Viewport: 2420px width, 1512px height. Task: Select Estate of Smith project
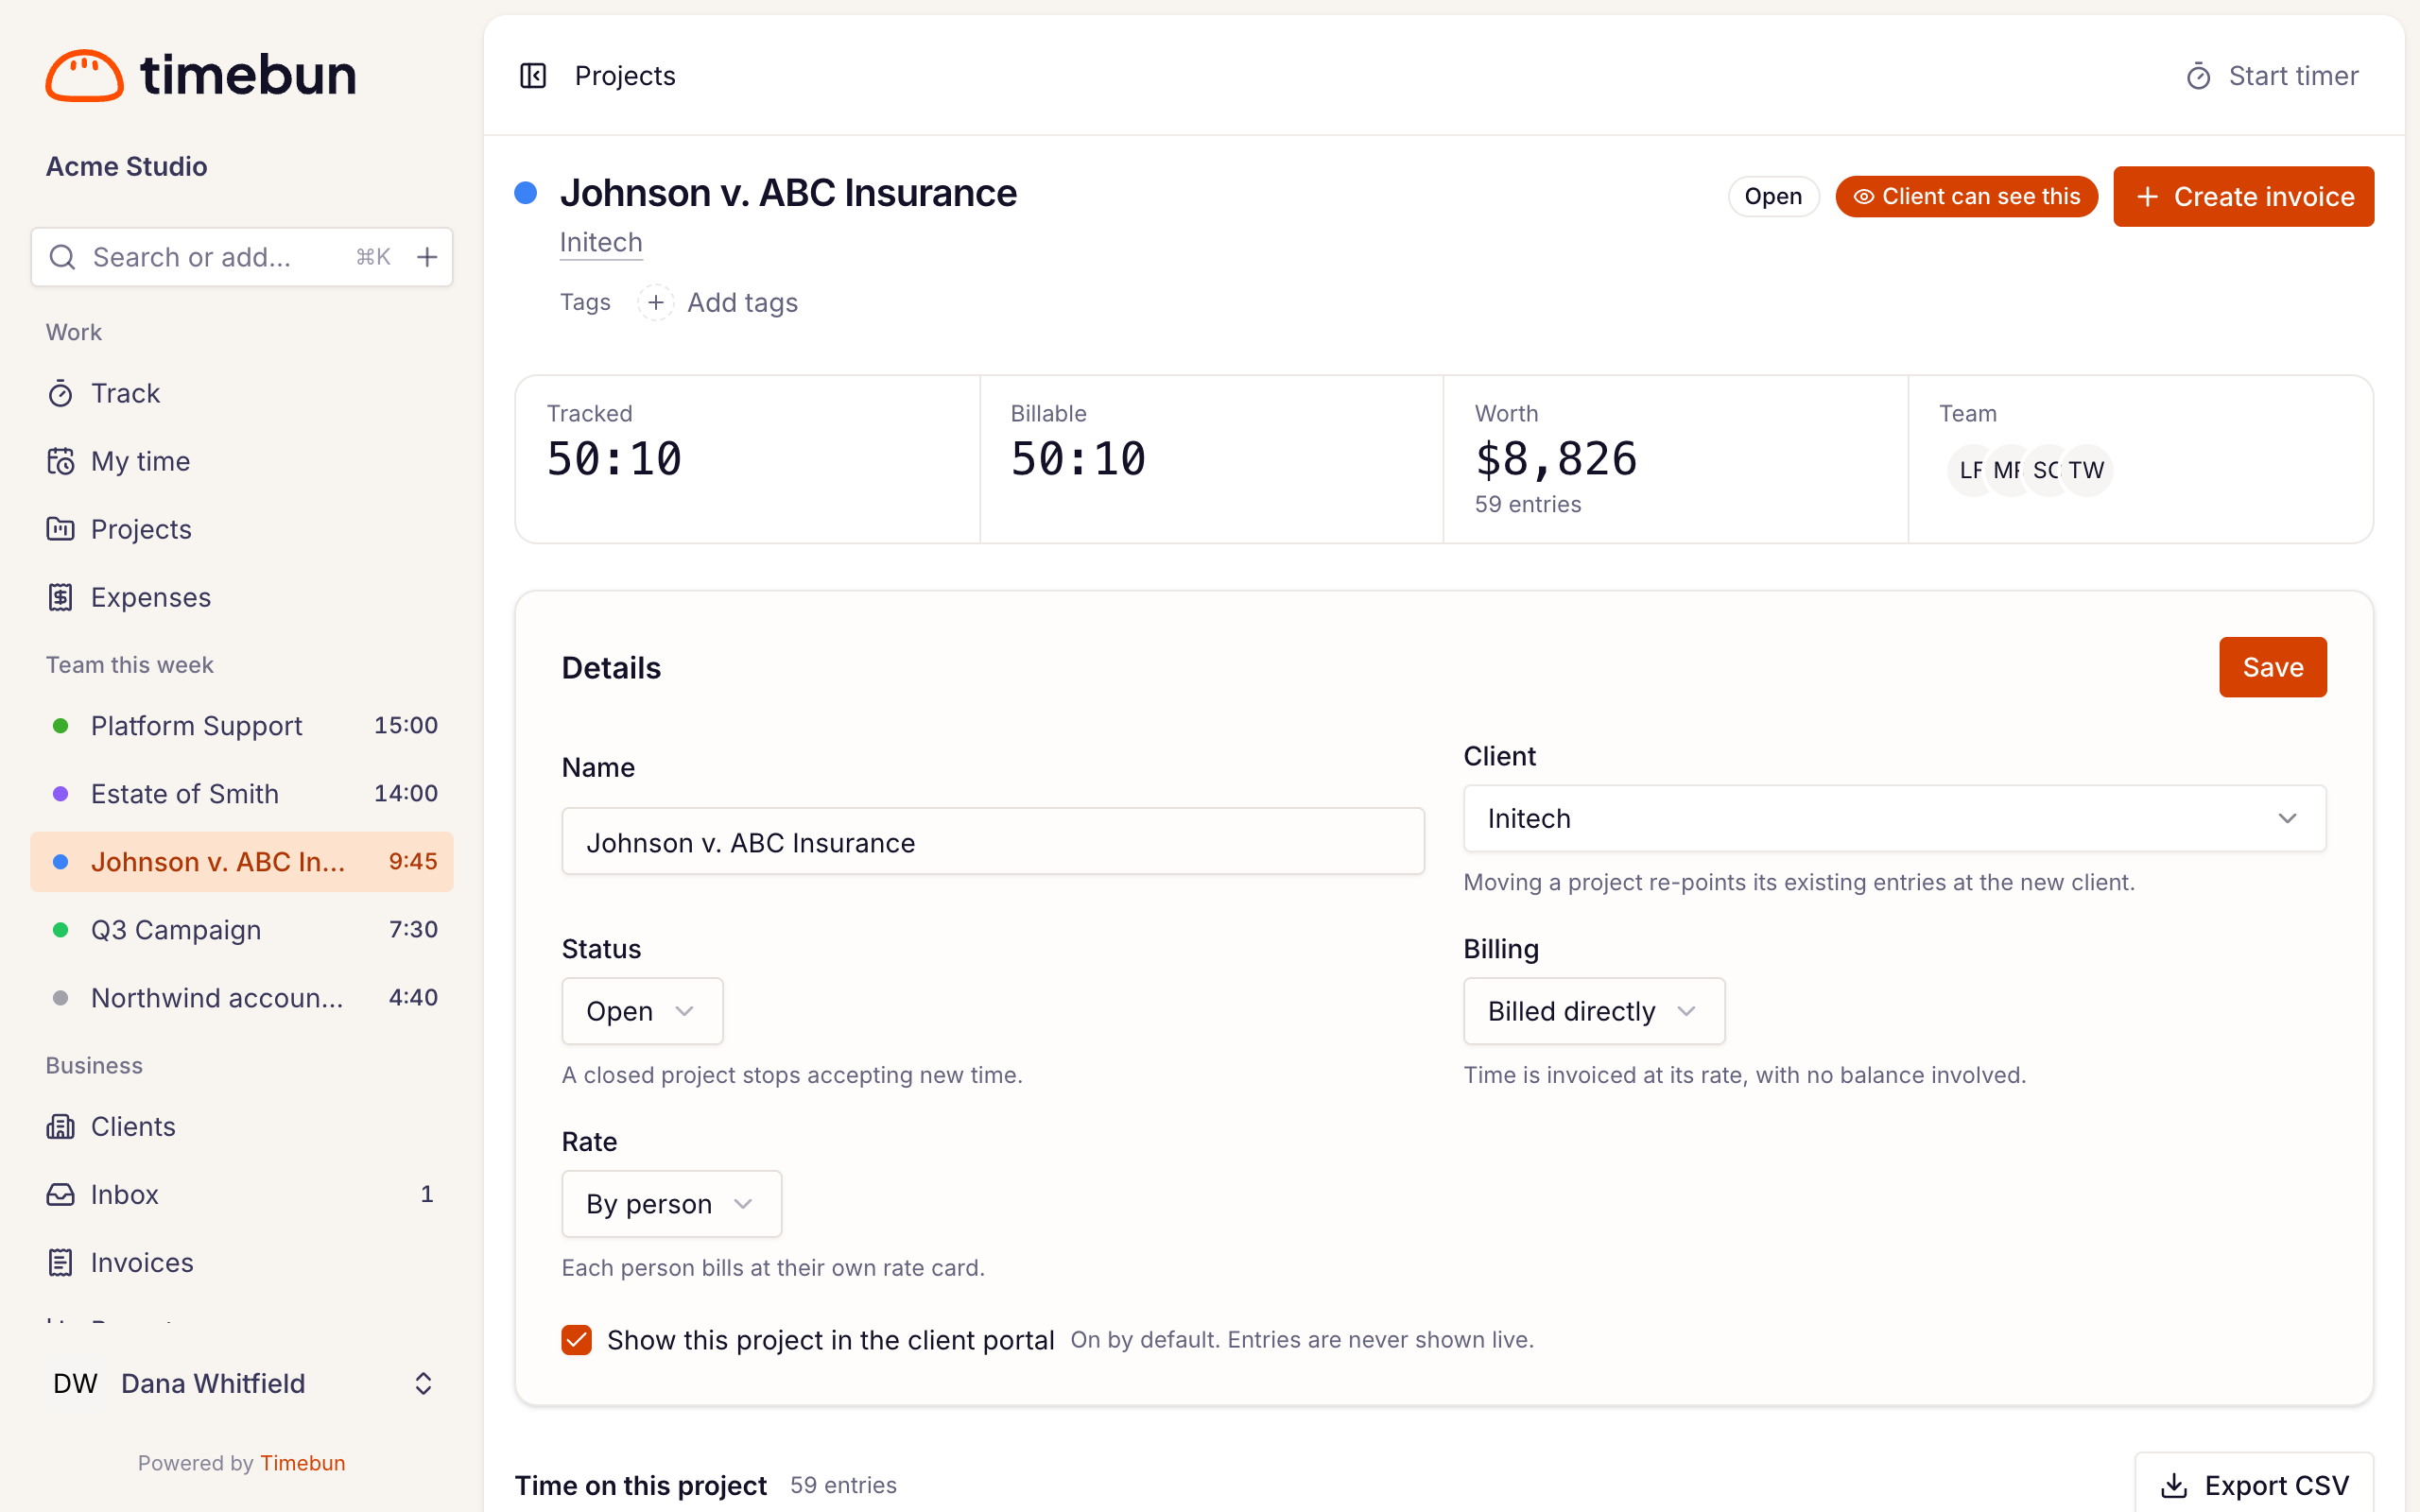[242, 793]
